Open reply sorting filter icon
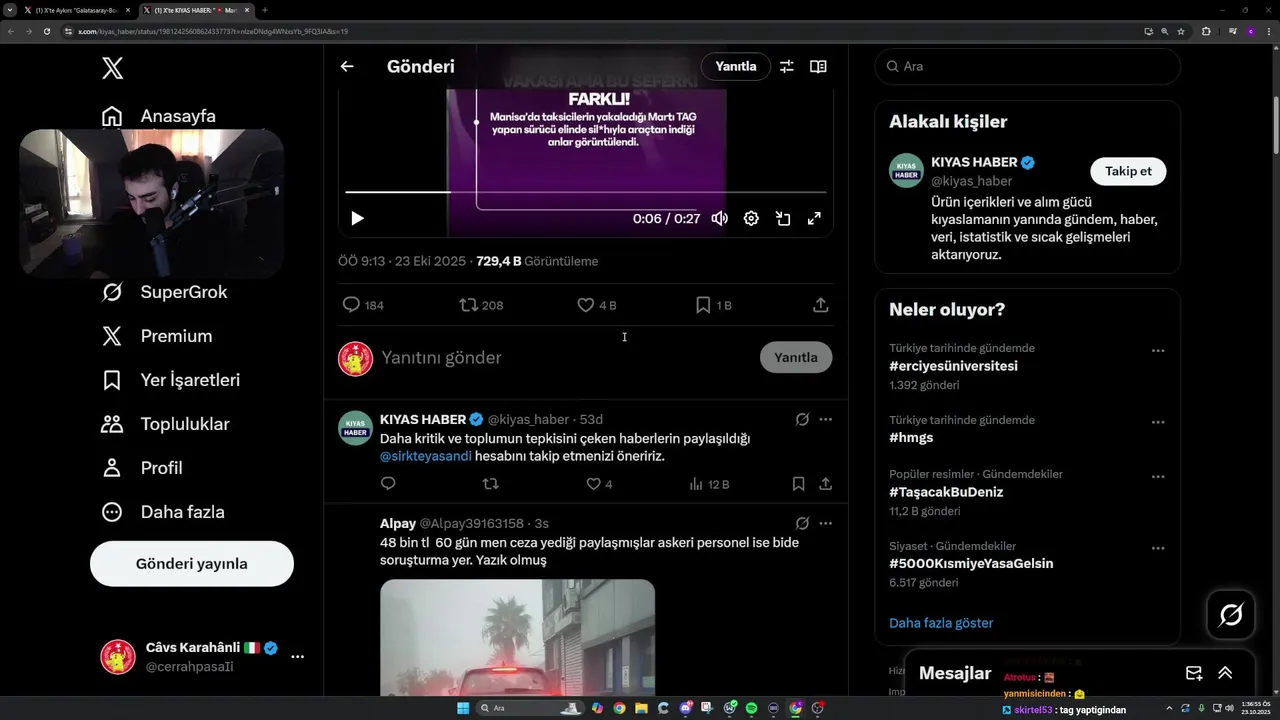 (787, 66)
